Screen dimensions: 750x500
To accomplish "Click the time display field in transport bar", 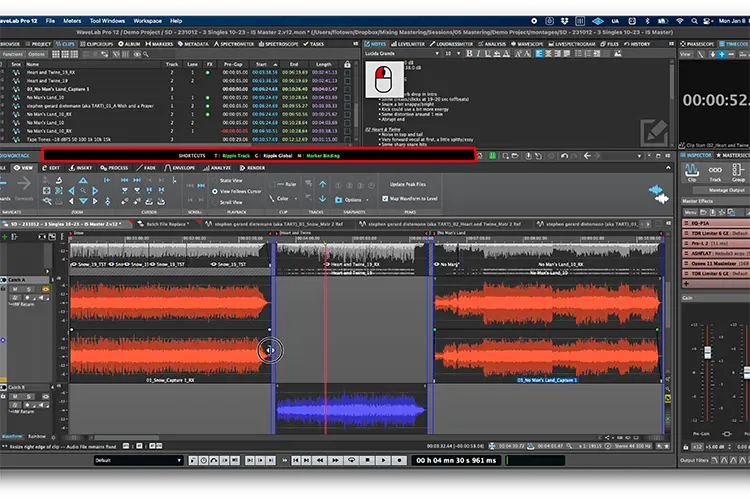I will point(456,460).
